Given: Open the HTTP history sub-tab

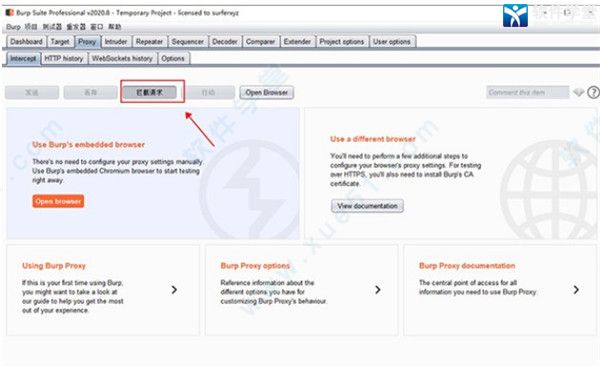Looking at the screenshot, I should point(64,59).
